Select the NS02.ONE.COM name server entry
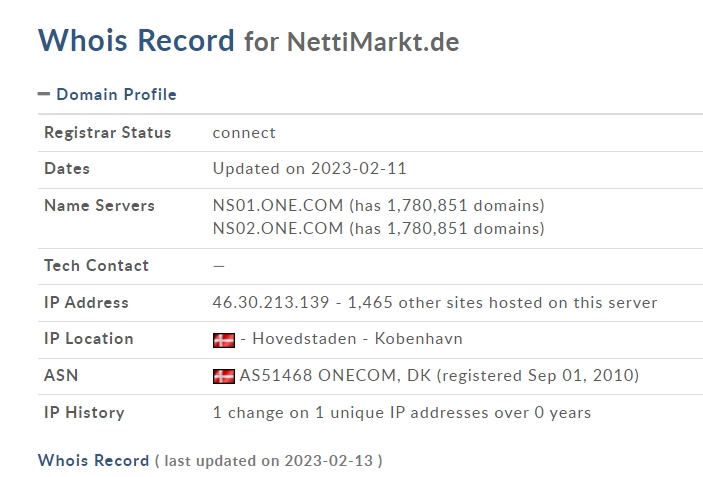This screenshot has width=703, height=477. [378, 229]
